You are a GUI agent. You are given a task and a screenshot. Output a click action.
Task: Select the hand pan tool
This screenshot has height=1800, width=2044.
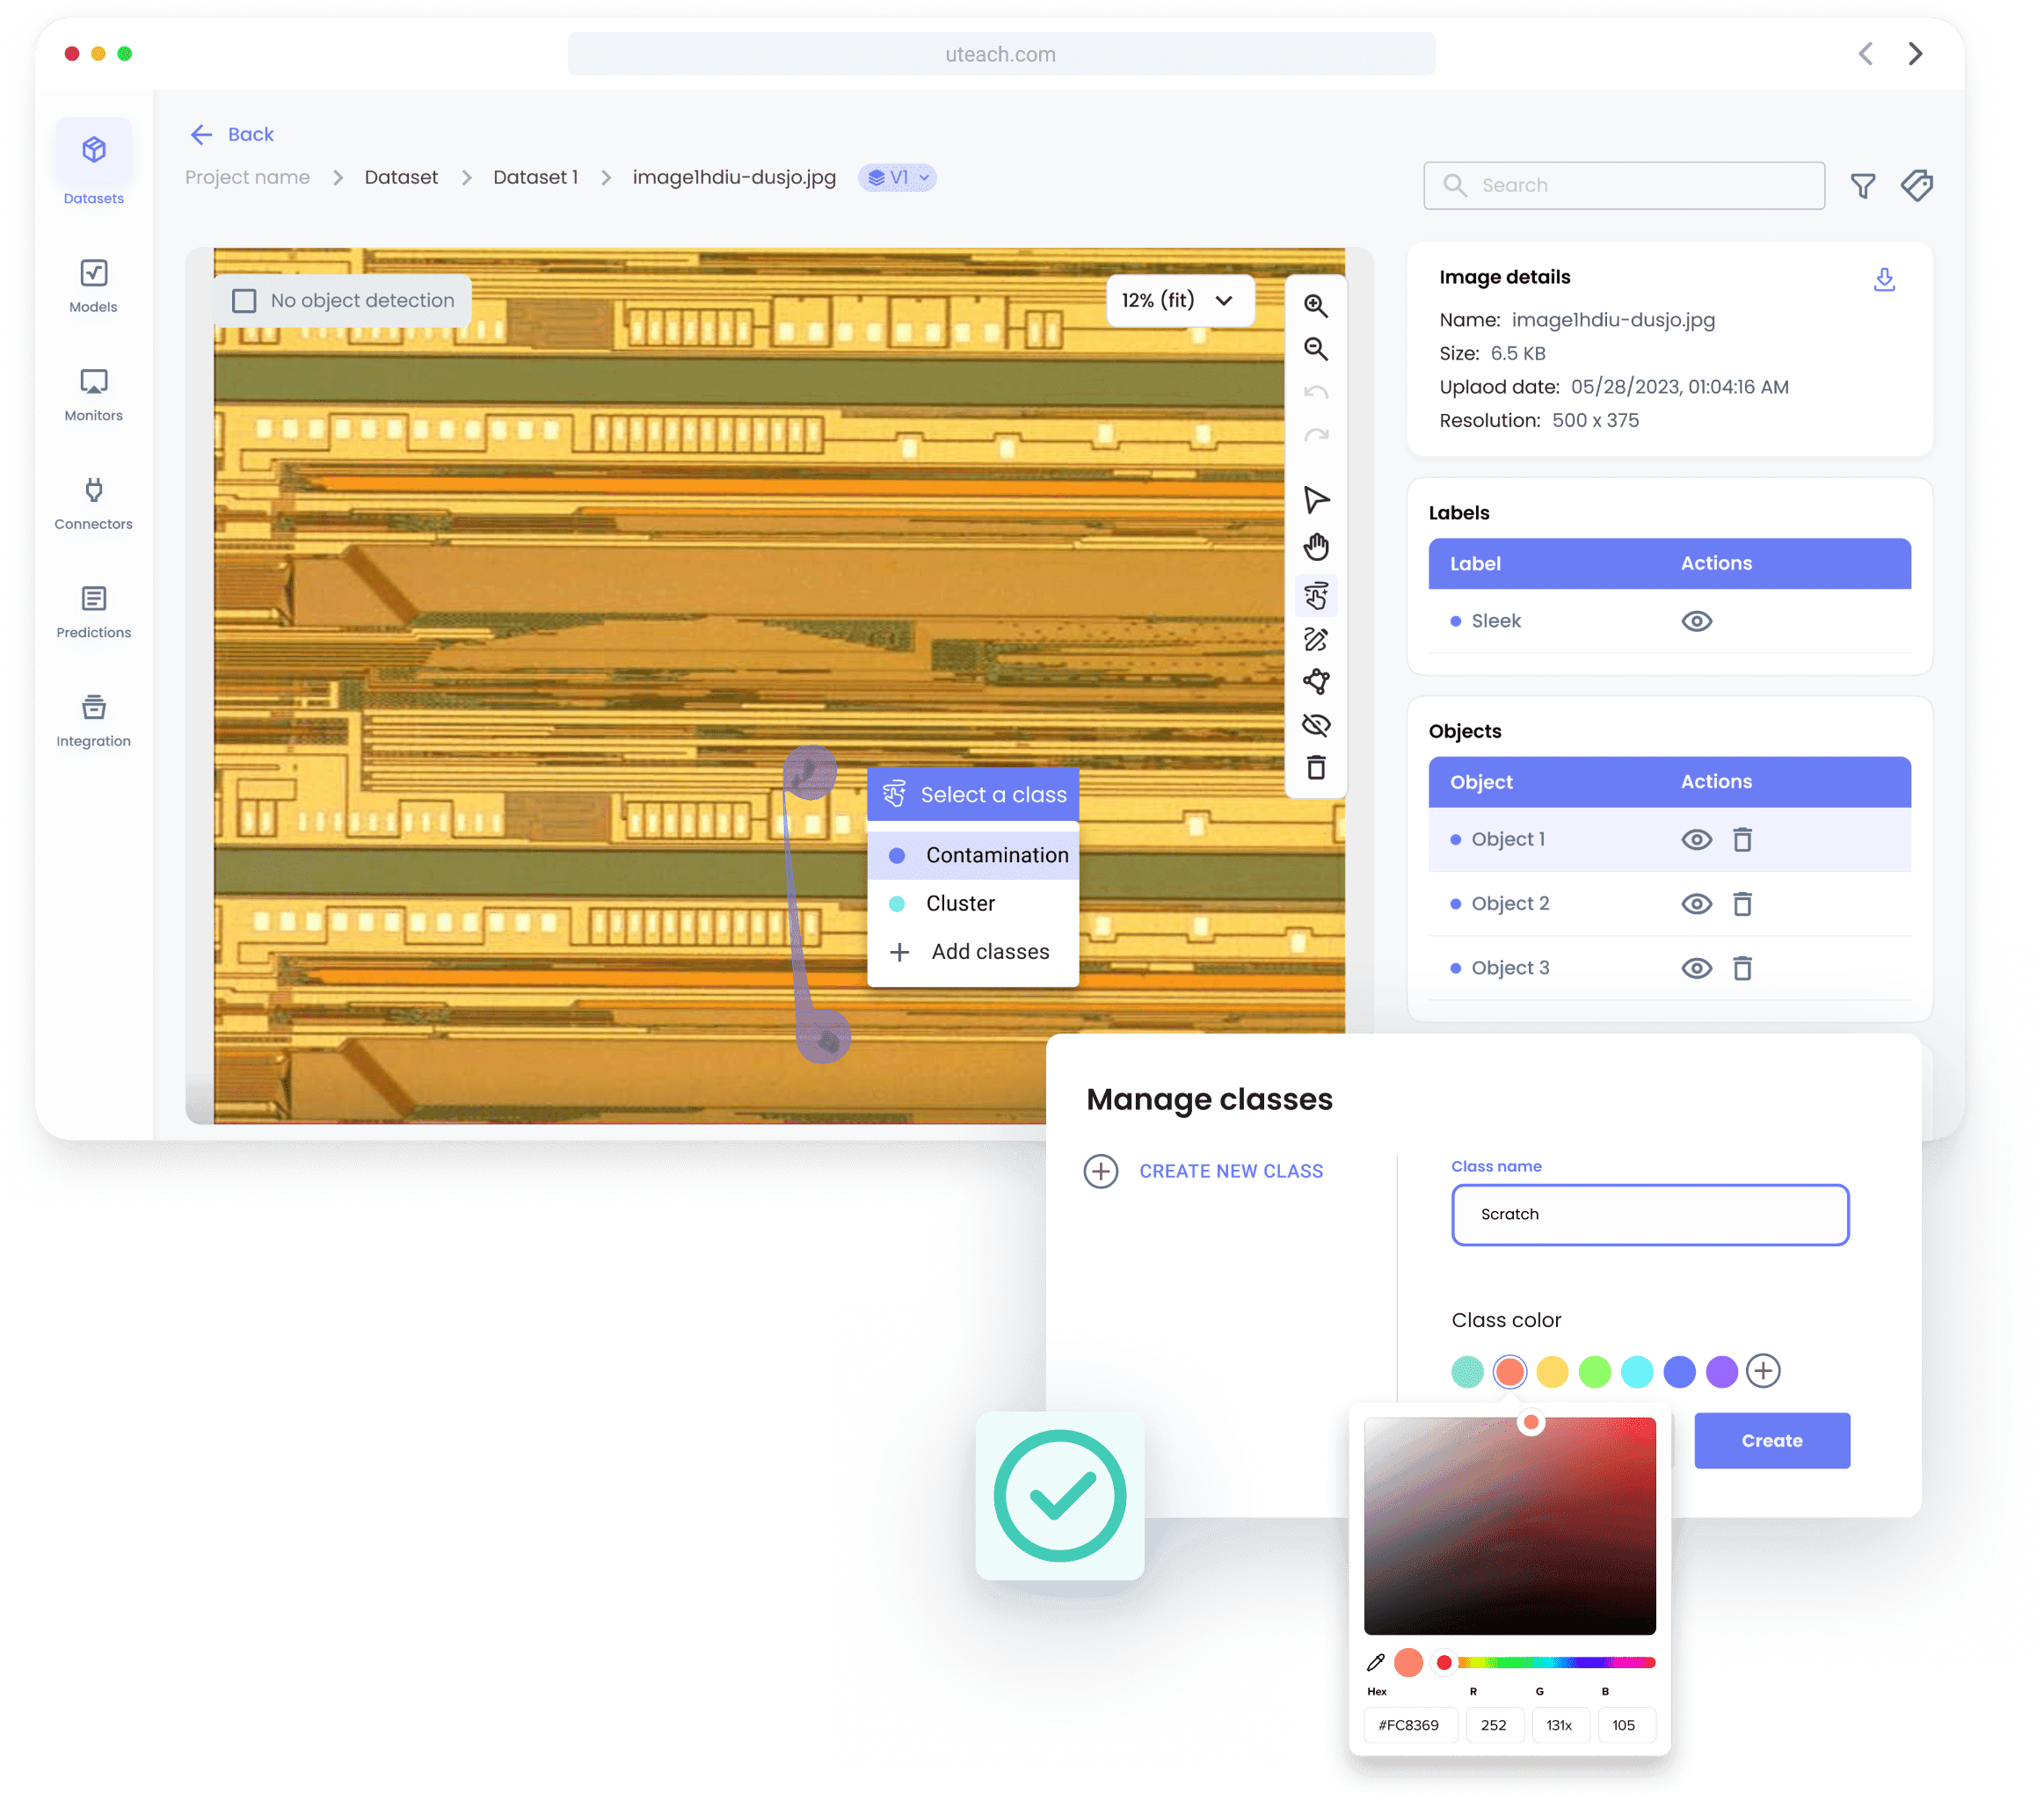(x=1316, y=547)
